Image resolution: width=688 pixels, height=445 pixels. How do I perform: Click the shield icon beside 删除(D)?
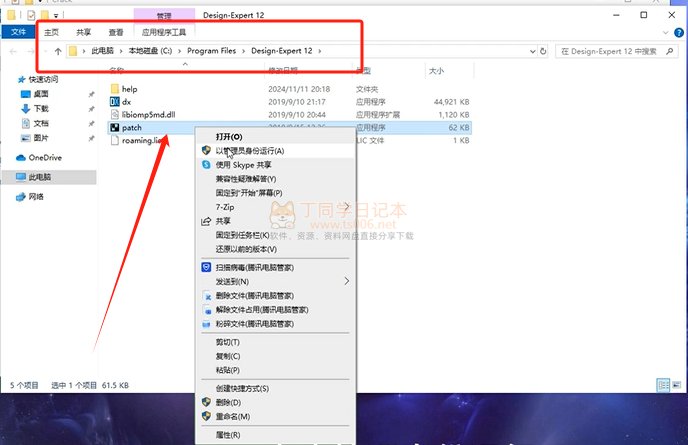click(206, 402)
